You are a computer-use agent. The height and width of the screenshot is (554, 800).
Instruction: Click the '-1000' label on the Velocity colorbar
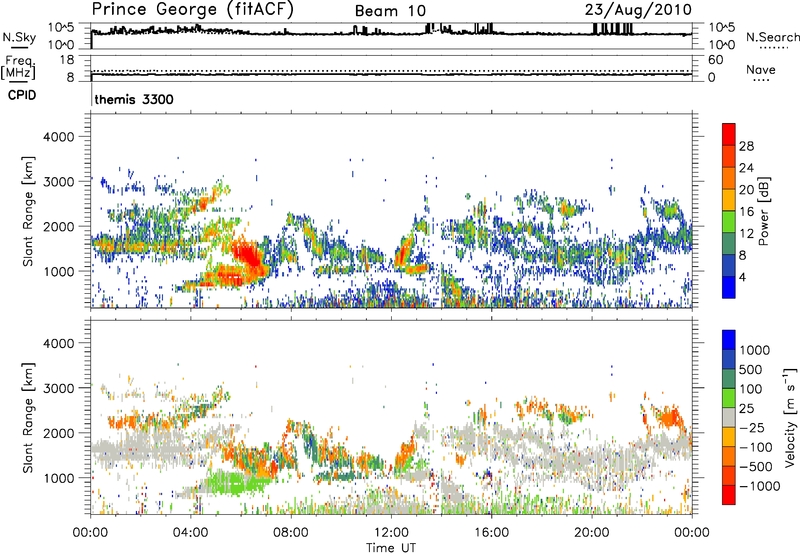759,486
